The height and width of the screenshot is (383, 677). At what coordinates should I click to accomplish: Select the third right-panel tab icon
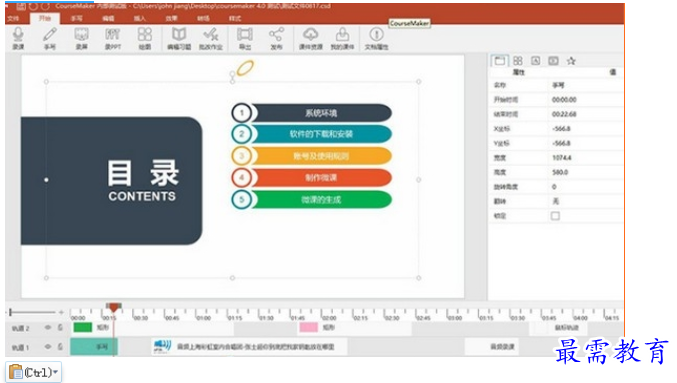point(535,61)
